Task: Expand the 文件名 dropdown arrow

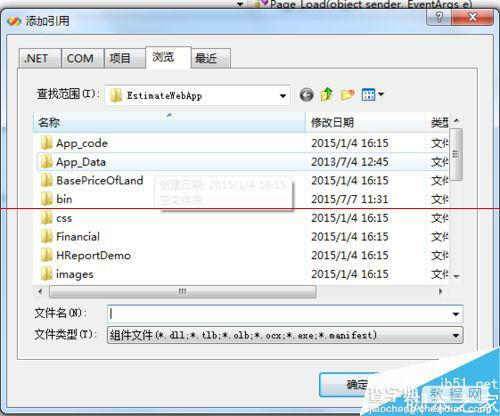Action: point(456,314)
